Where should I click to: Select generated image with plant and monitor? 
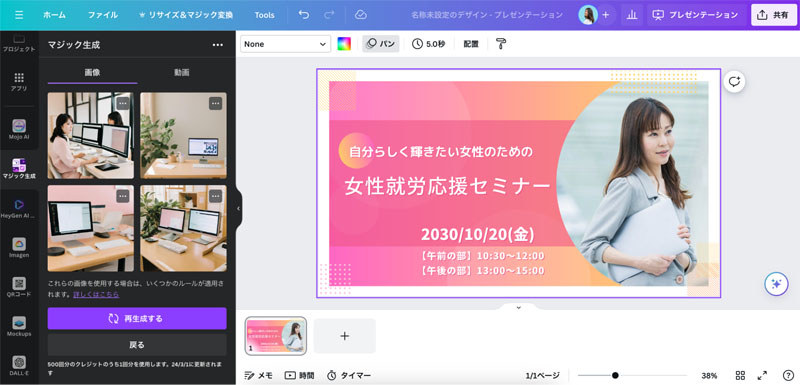184,136
